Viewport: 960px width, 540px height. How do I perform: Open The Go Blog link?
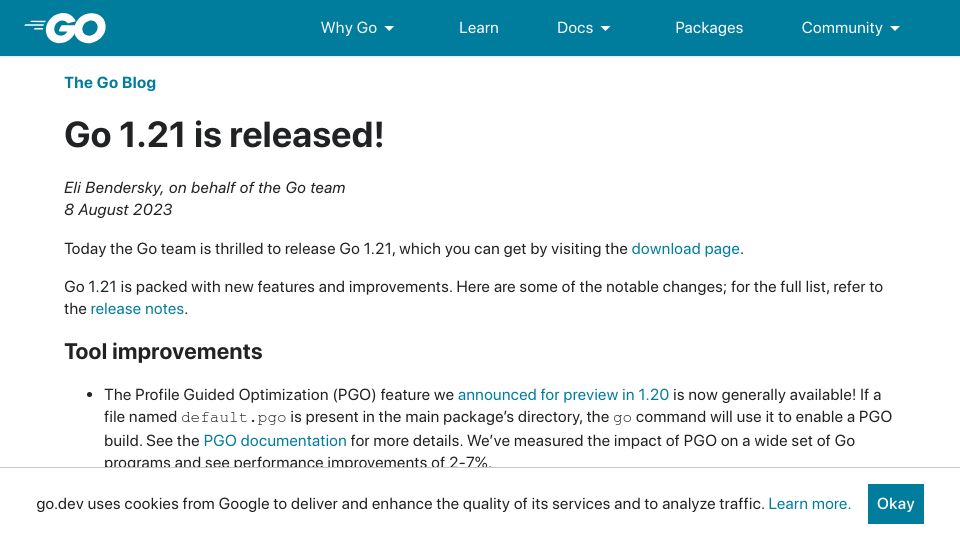pyautogui.click(x=110, y=83)
